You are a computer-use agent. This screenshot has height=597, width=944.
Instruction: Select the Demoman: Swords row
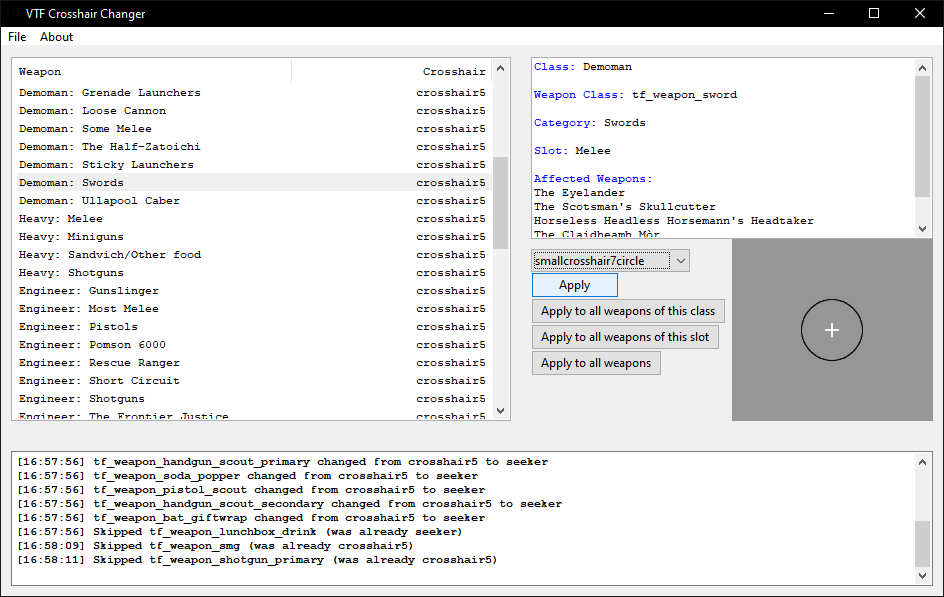[x=254, y=182]
